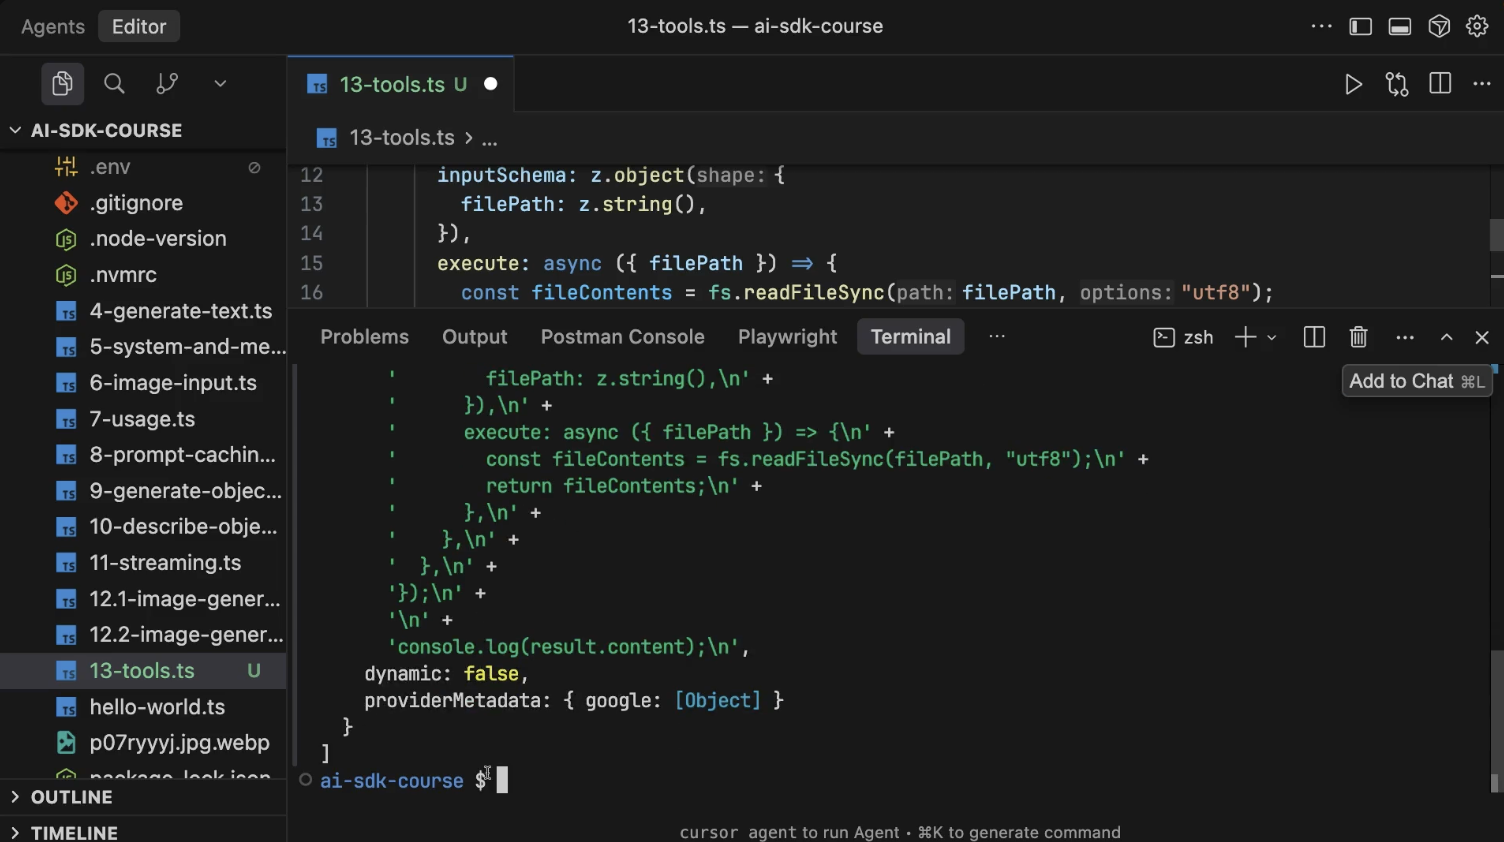Click the unsaved dot on 13-tools.ts tab
Screen dimensions: 1504x842
[x=491, y=85]
